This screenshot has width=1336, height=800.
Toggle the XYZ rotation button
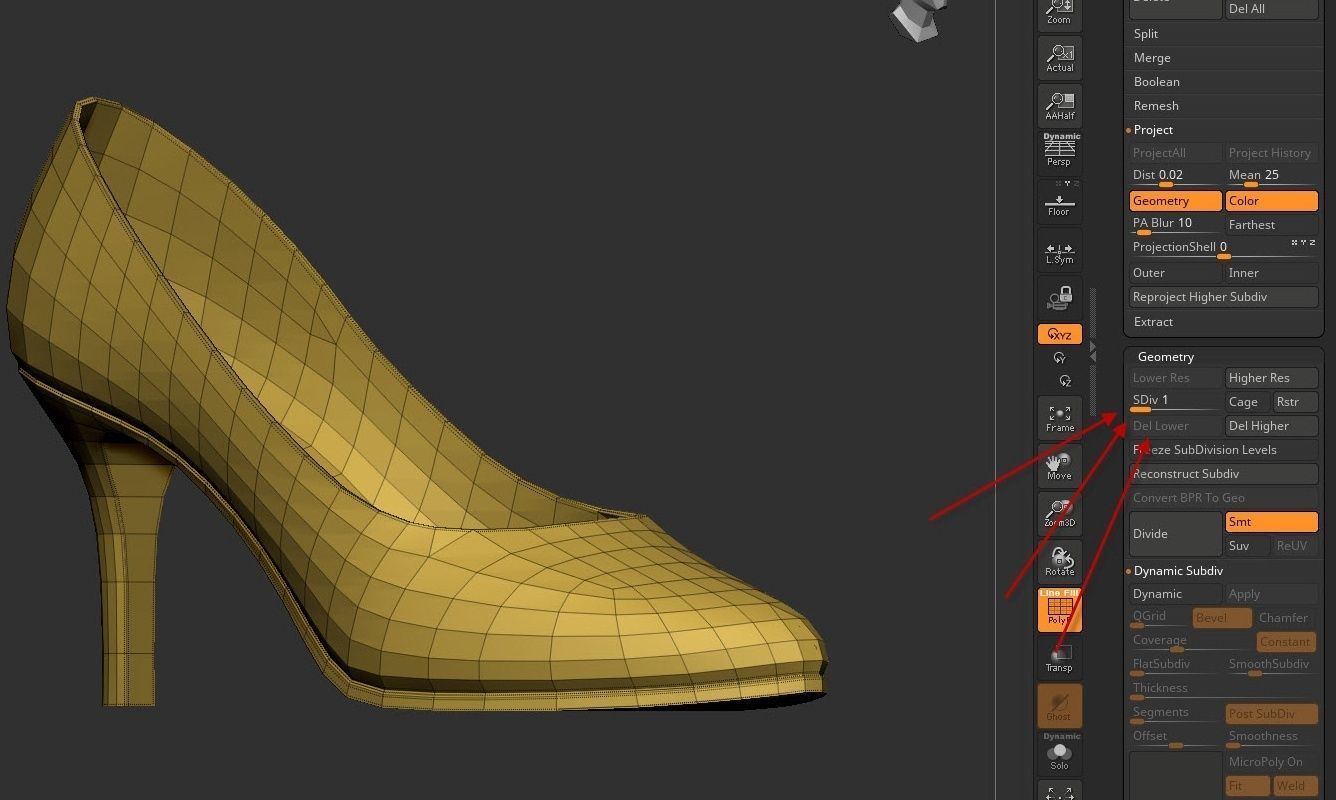pyautogui.click(x=1059, y=335)
